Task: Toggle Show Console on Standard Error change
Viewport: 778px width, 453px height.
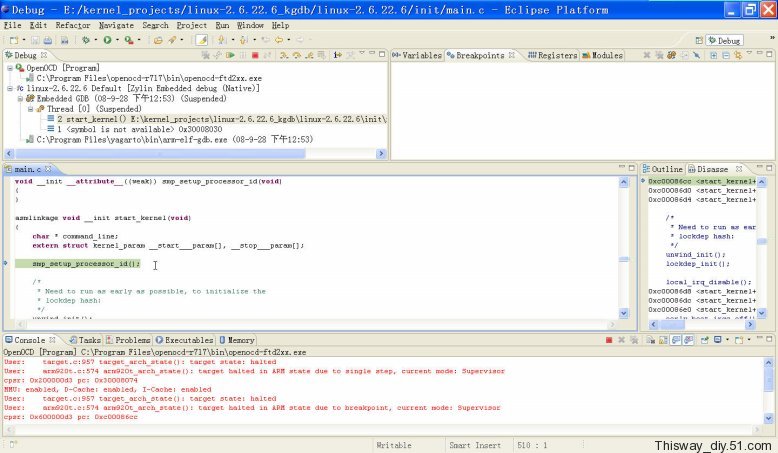Action: click(688, 340)
